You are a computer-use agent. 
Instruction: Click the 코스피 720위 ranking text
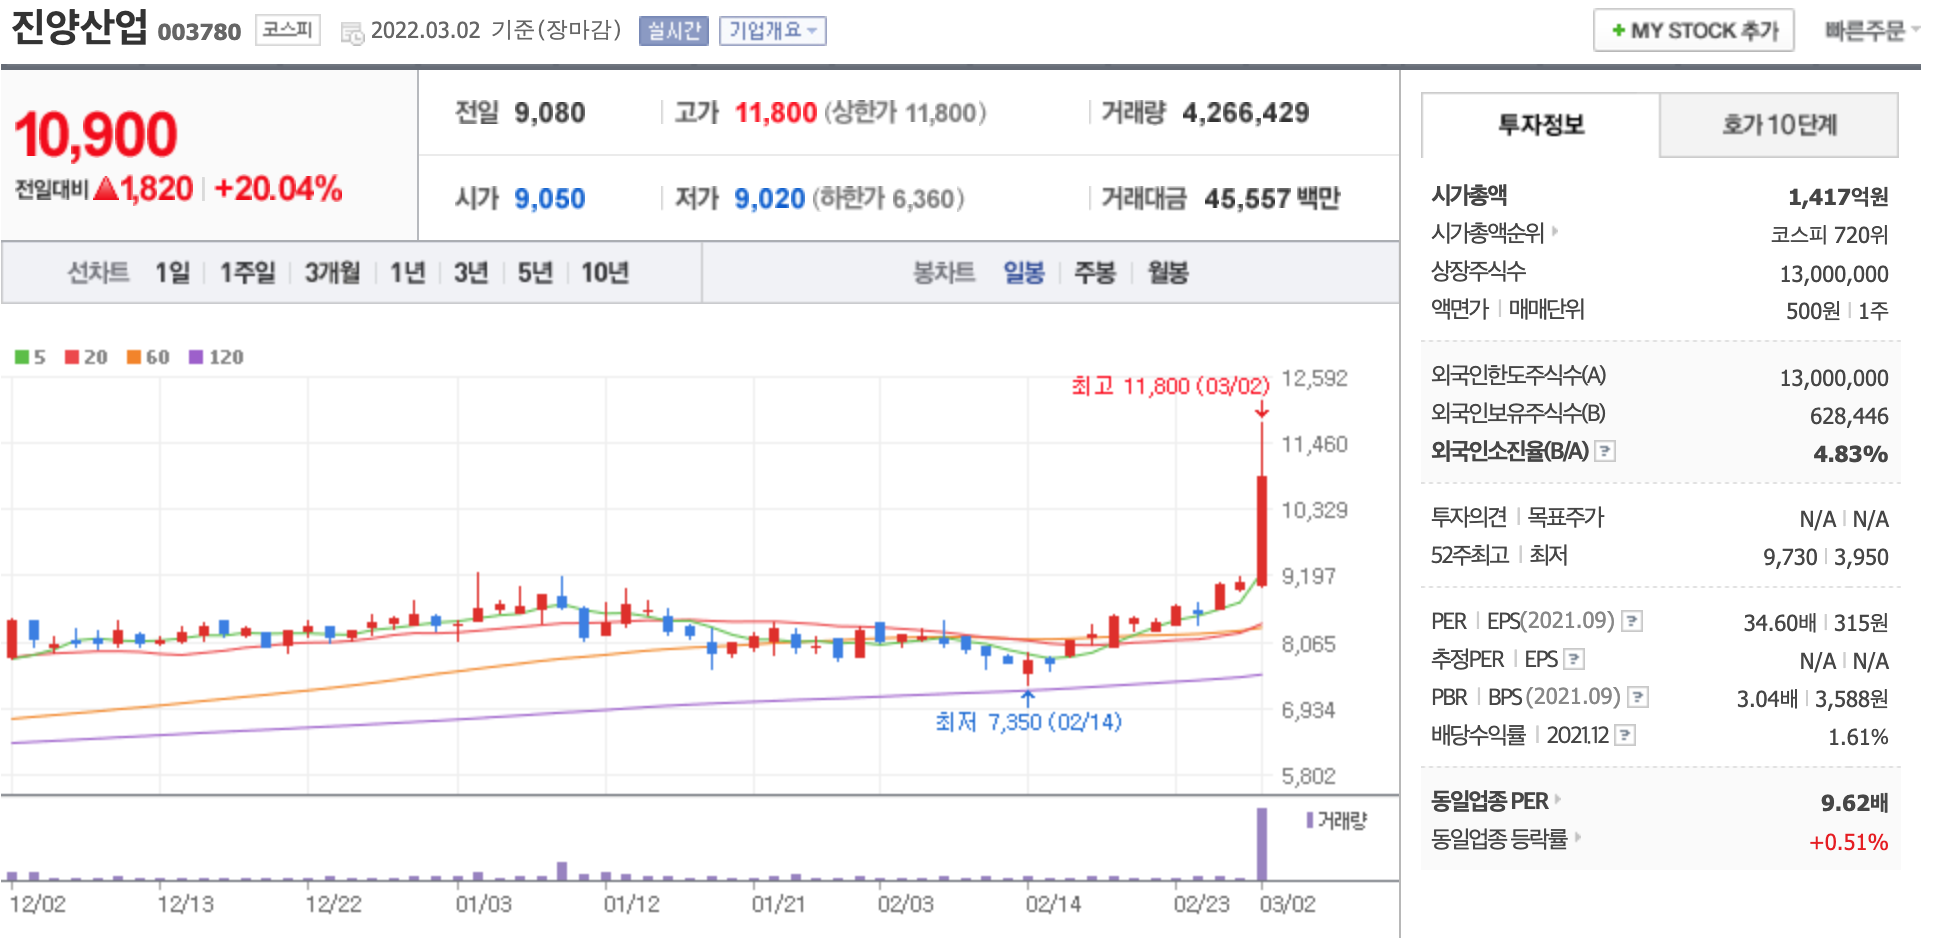point(1829,235)
